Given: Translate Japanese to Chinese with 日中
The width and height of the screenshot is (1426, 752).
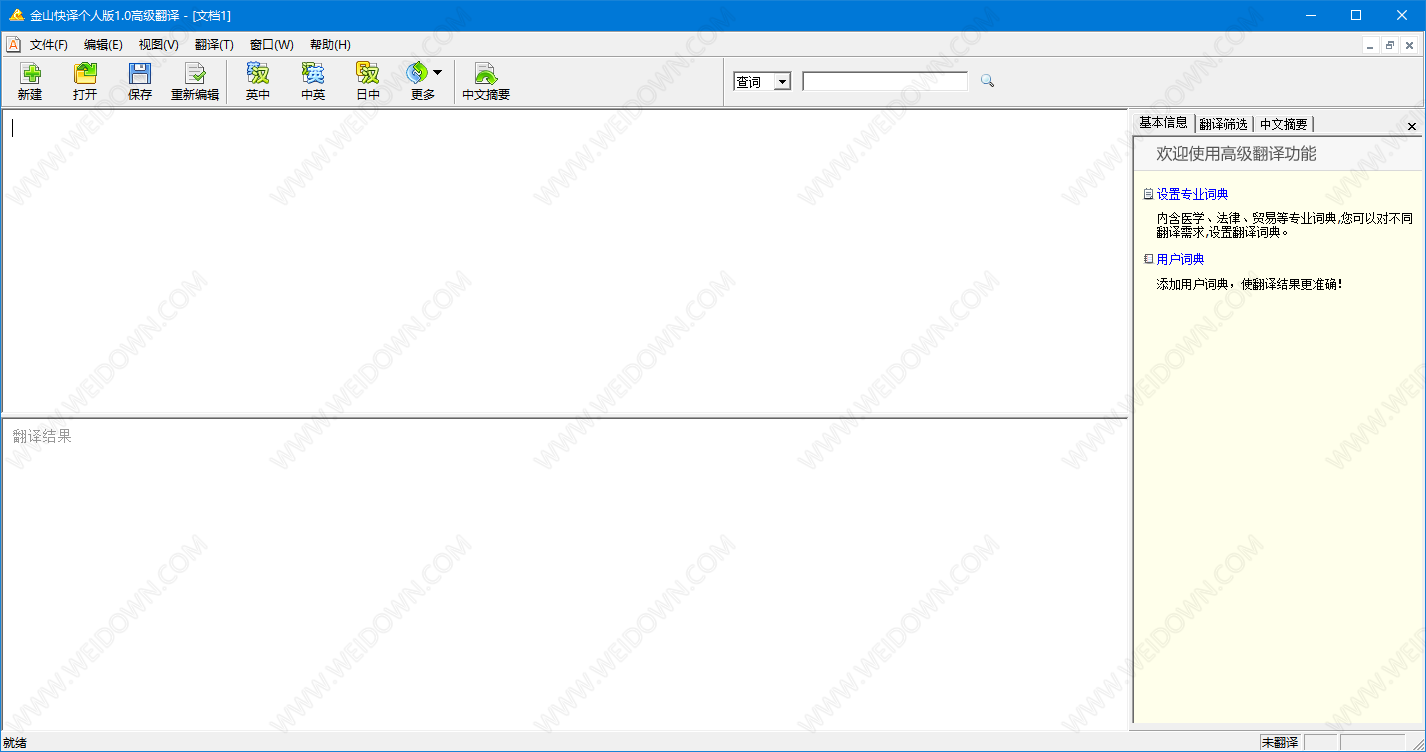Looking at the screenshot, I should click(368, 82).
